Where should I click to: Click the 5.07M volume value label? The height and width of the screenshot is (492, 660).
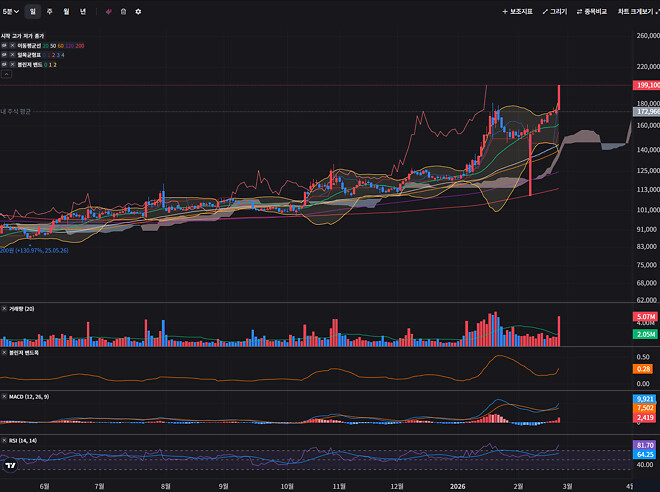(645, 316)
